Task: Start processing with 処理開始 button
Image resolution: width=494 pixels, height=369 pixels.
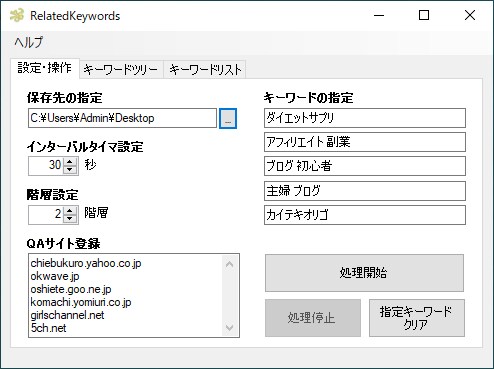Action: (x=364, y=273)
